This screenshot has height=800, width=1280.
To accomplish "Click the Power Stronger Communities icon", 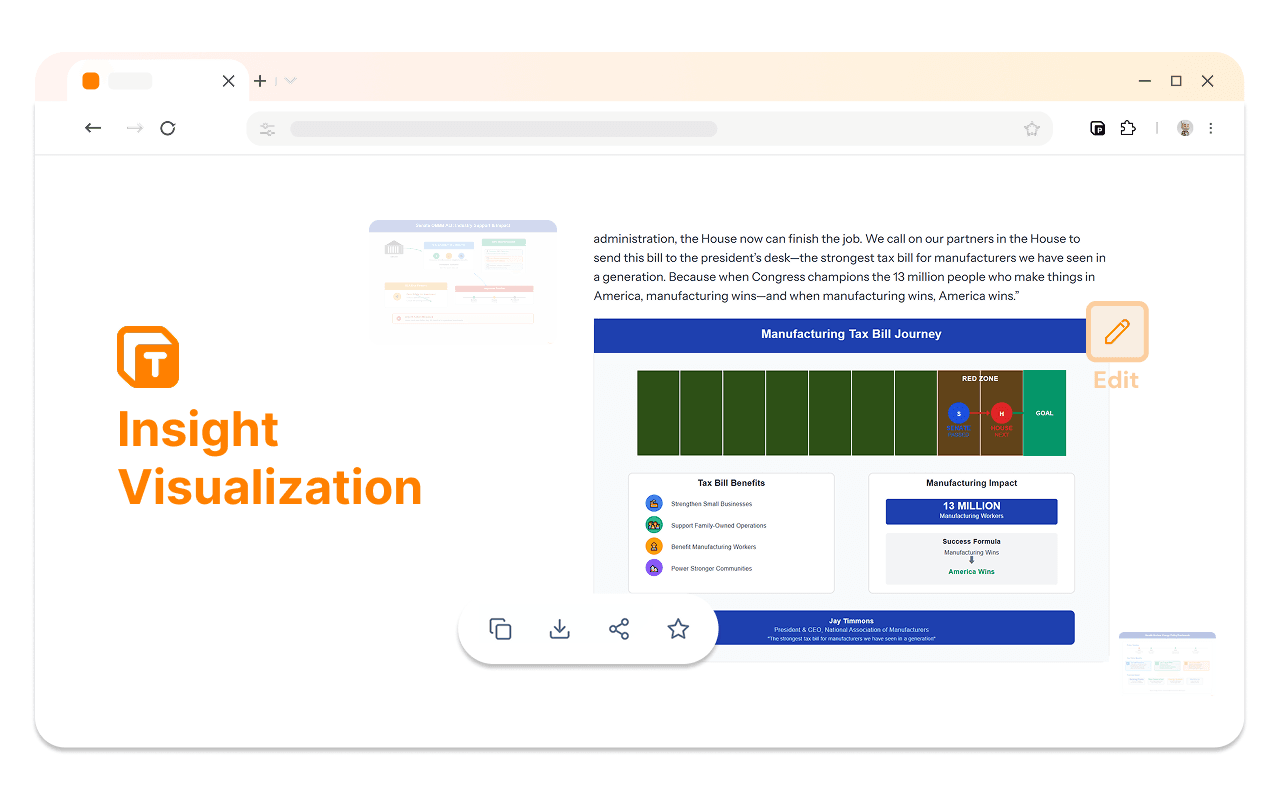I will tap(654, 568).
